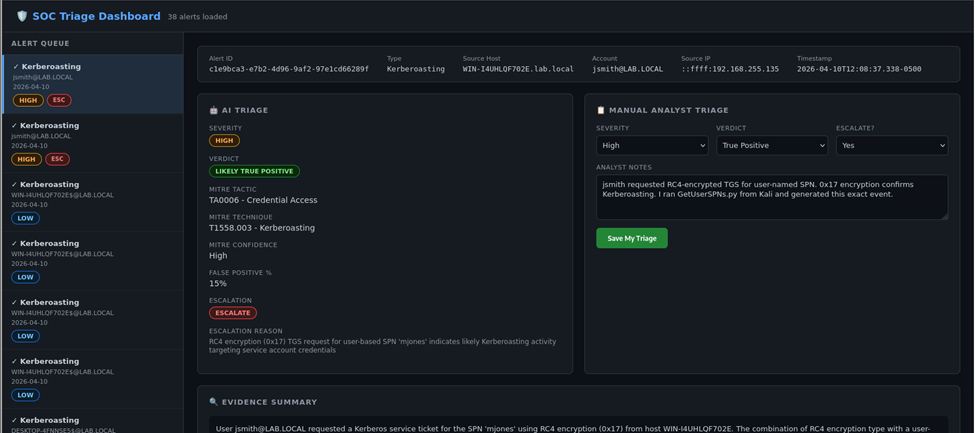Click the Save My Triage button
975x433 pixels.
tap(631, 238)
